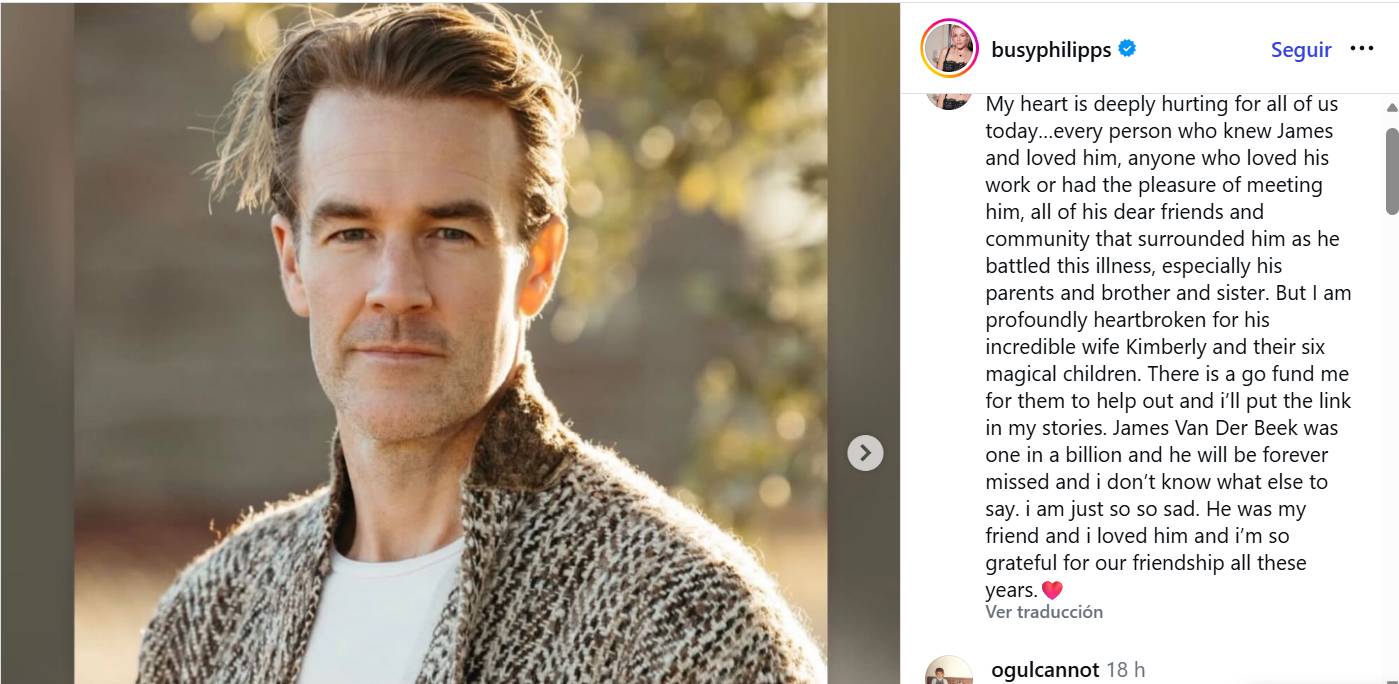Open the three-dot more options menu
Viewport: 1399px width, 684px height.
pos(1362,49)
